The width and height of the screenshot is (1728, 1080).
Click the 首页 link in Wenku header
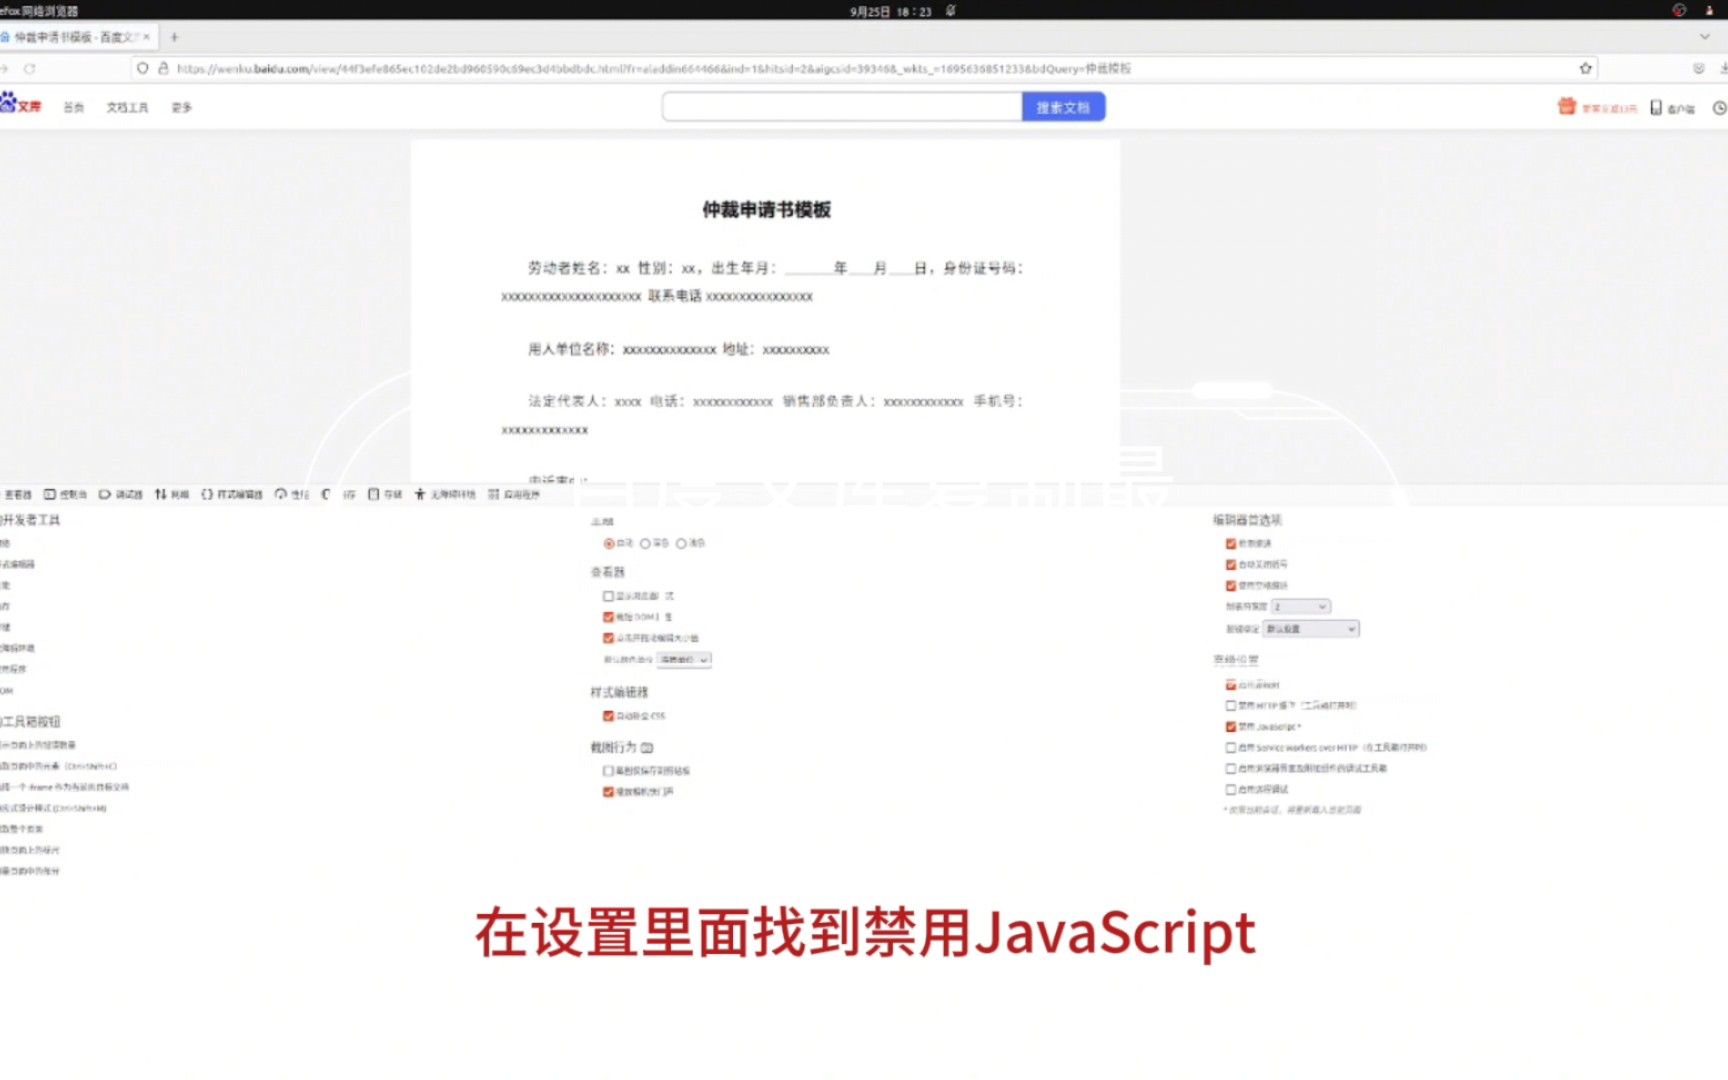pos(74,107)
